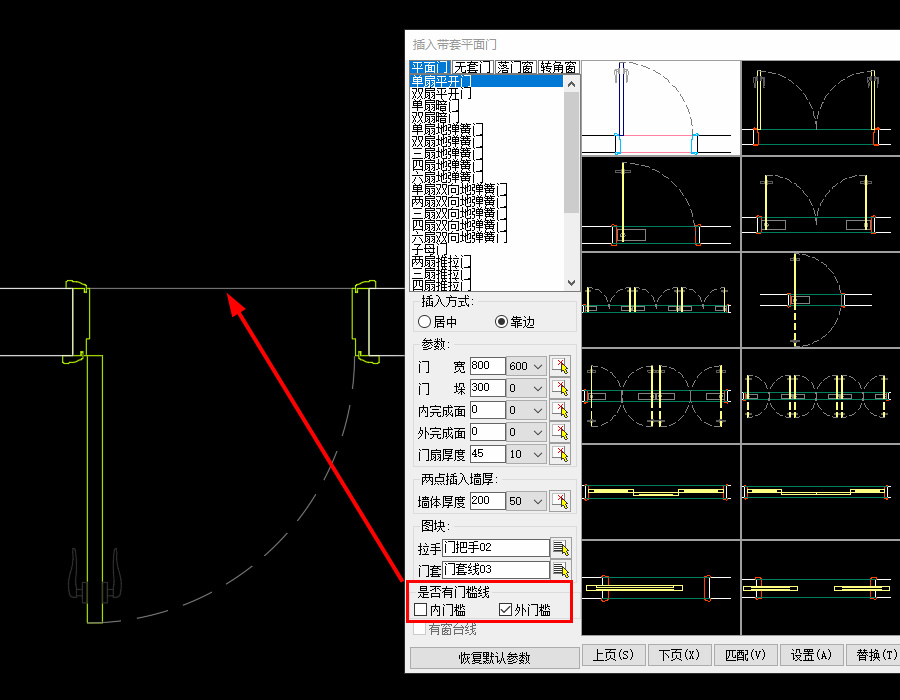Expand the 门宽 600 preset dropdown
Viewport: 900px width, 700px height.
coord(538,366)
